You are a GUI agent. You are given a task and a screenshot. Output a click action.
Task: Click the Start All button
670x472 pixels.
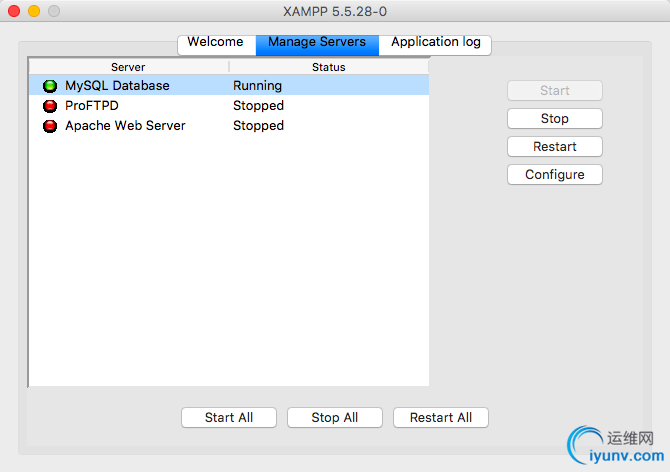229,417
